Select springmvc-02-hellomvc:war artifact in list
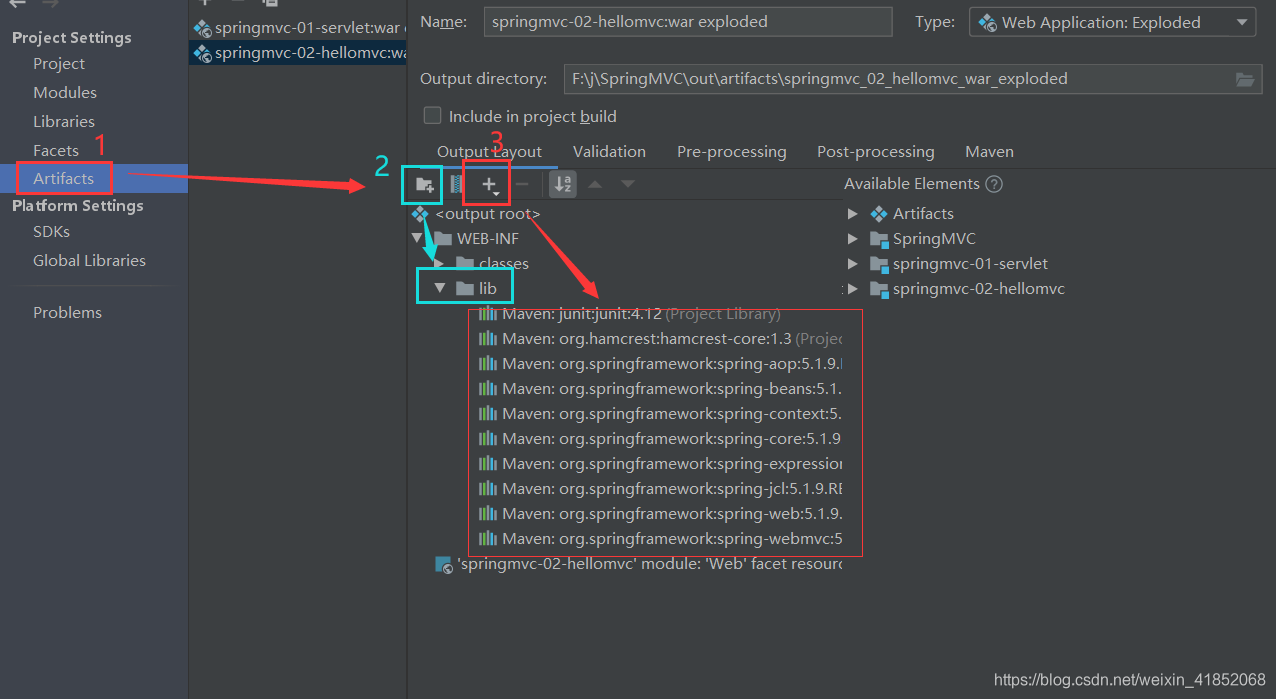This screenshot has height=699, width=1276. click(x=298, y=53)
